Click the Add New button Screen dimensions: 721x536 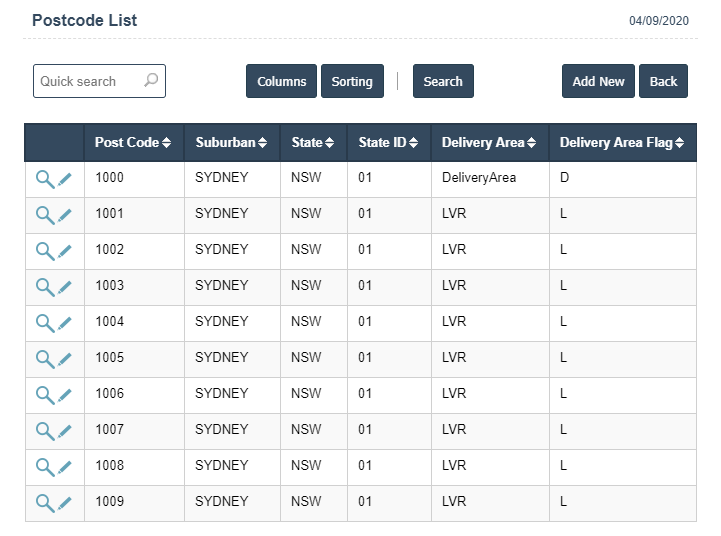(598, 82)
